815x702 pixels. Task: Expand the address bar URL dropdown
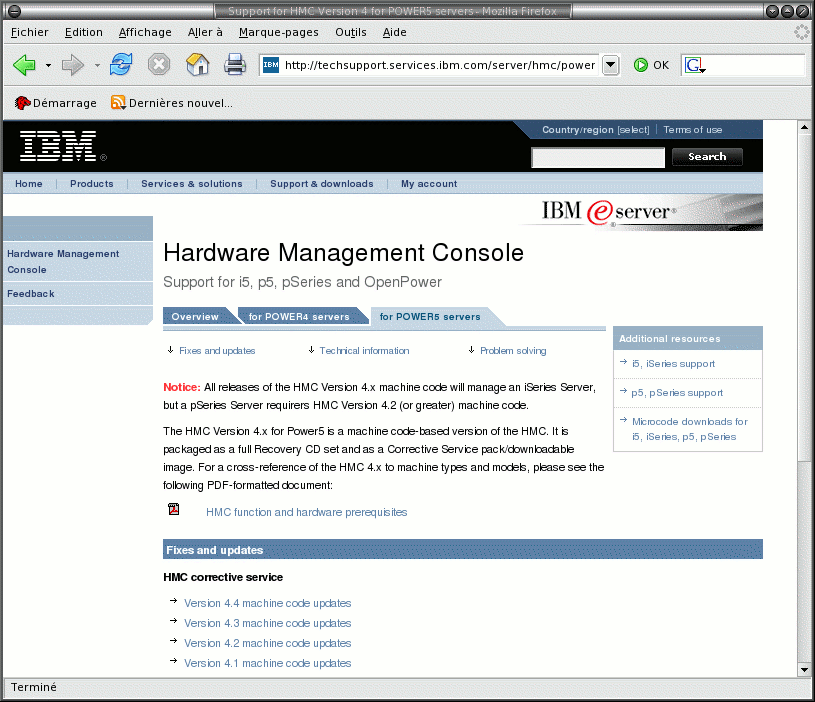[x=611, y=65]
